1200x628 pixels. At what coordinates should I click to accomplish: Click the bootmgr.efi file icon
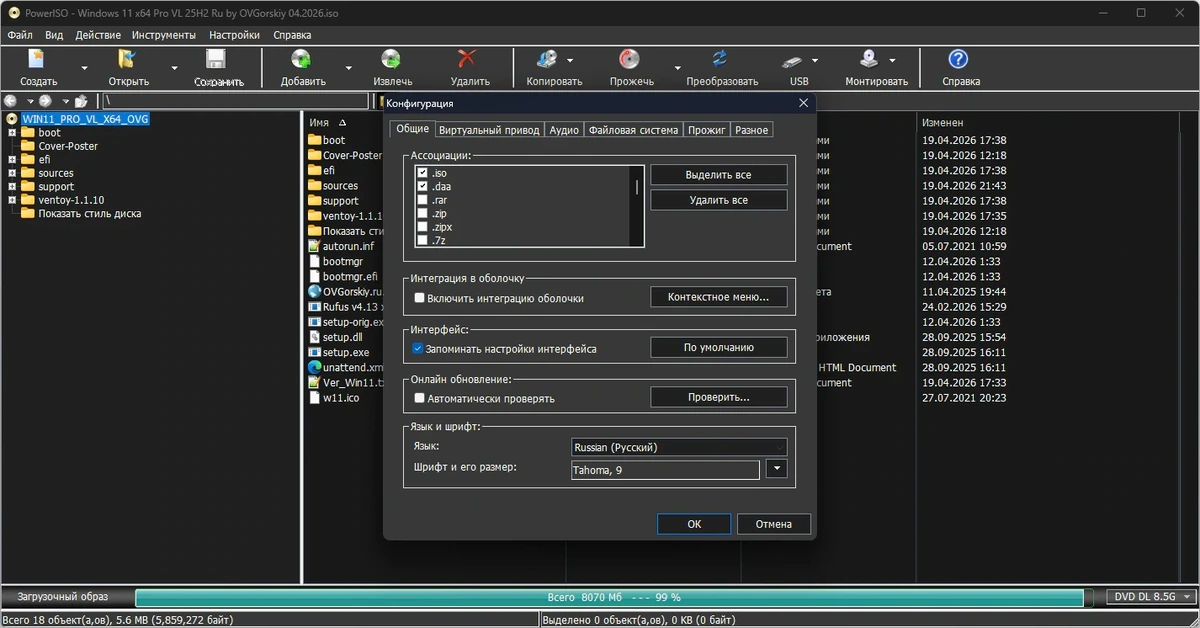coord(314,276)
